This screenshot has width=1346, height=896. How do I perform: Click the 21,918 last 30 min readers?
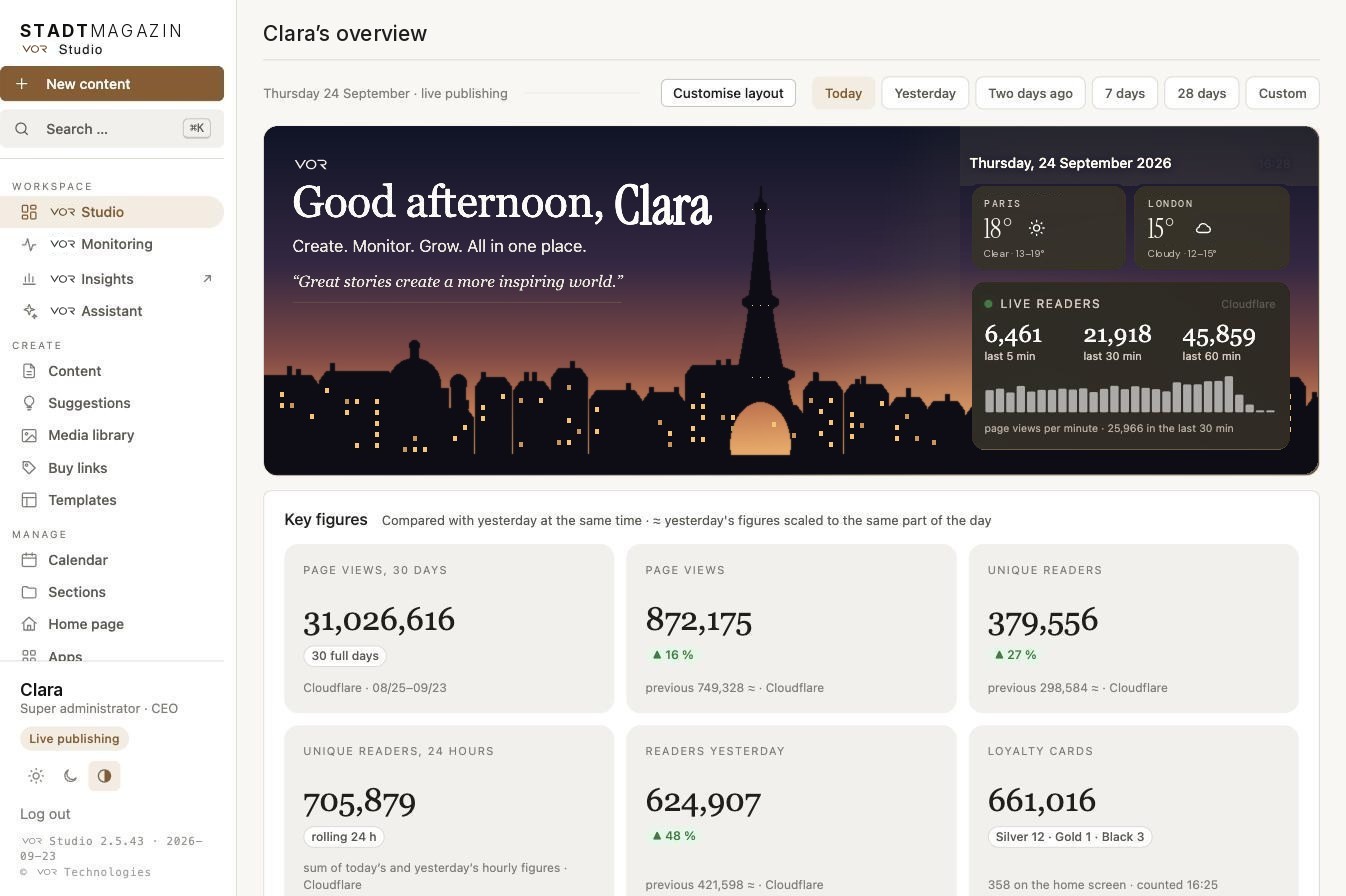pos(1117,335)
